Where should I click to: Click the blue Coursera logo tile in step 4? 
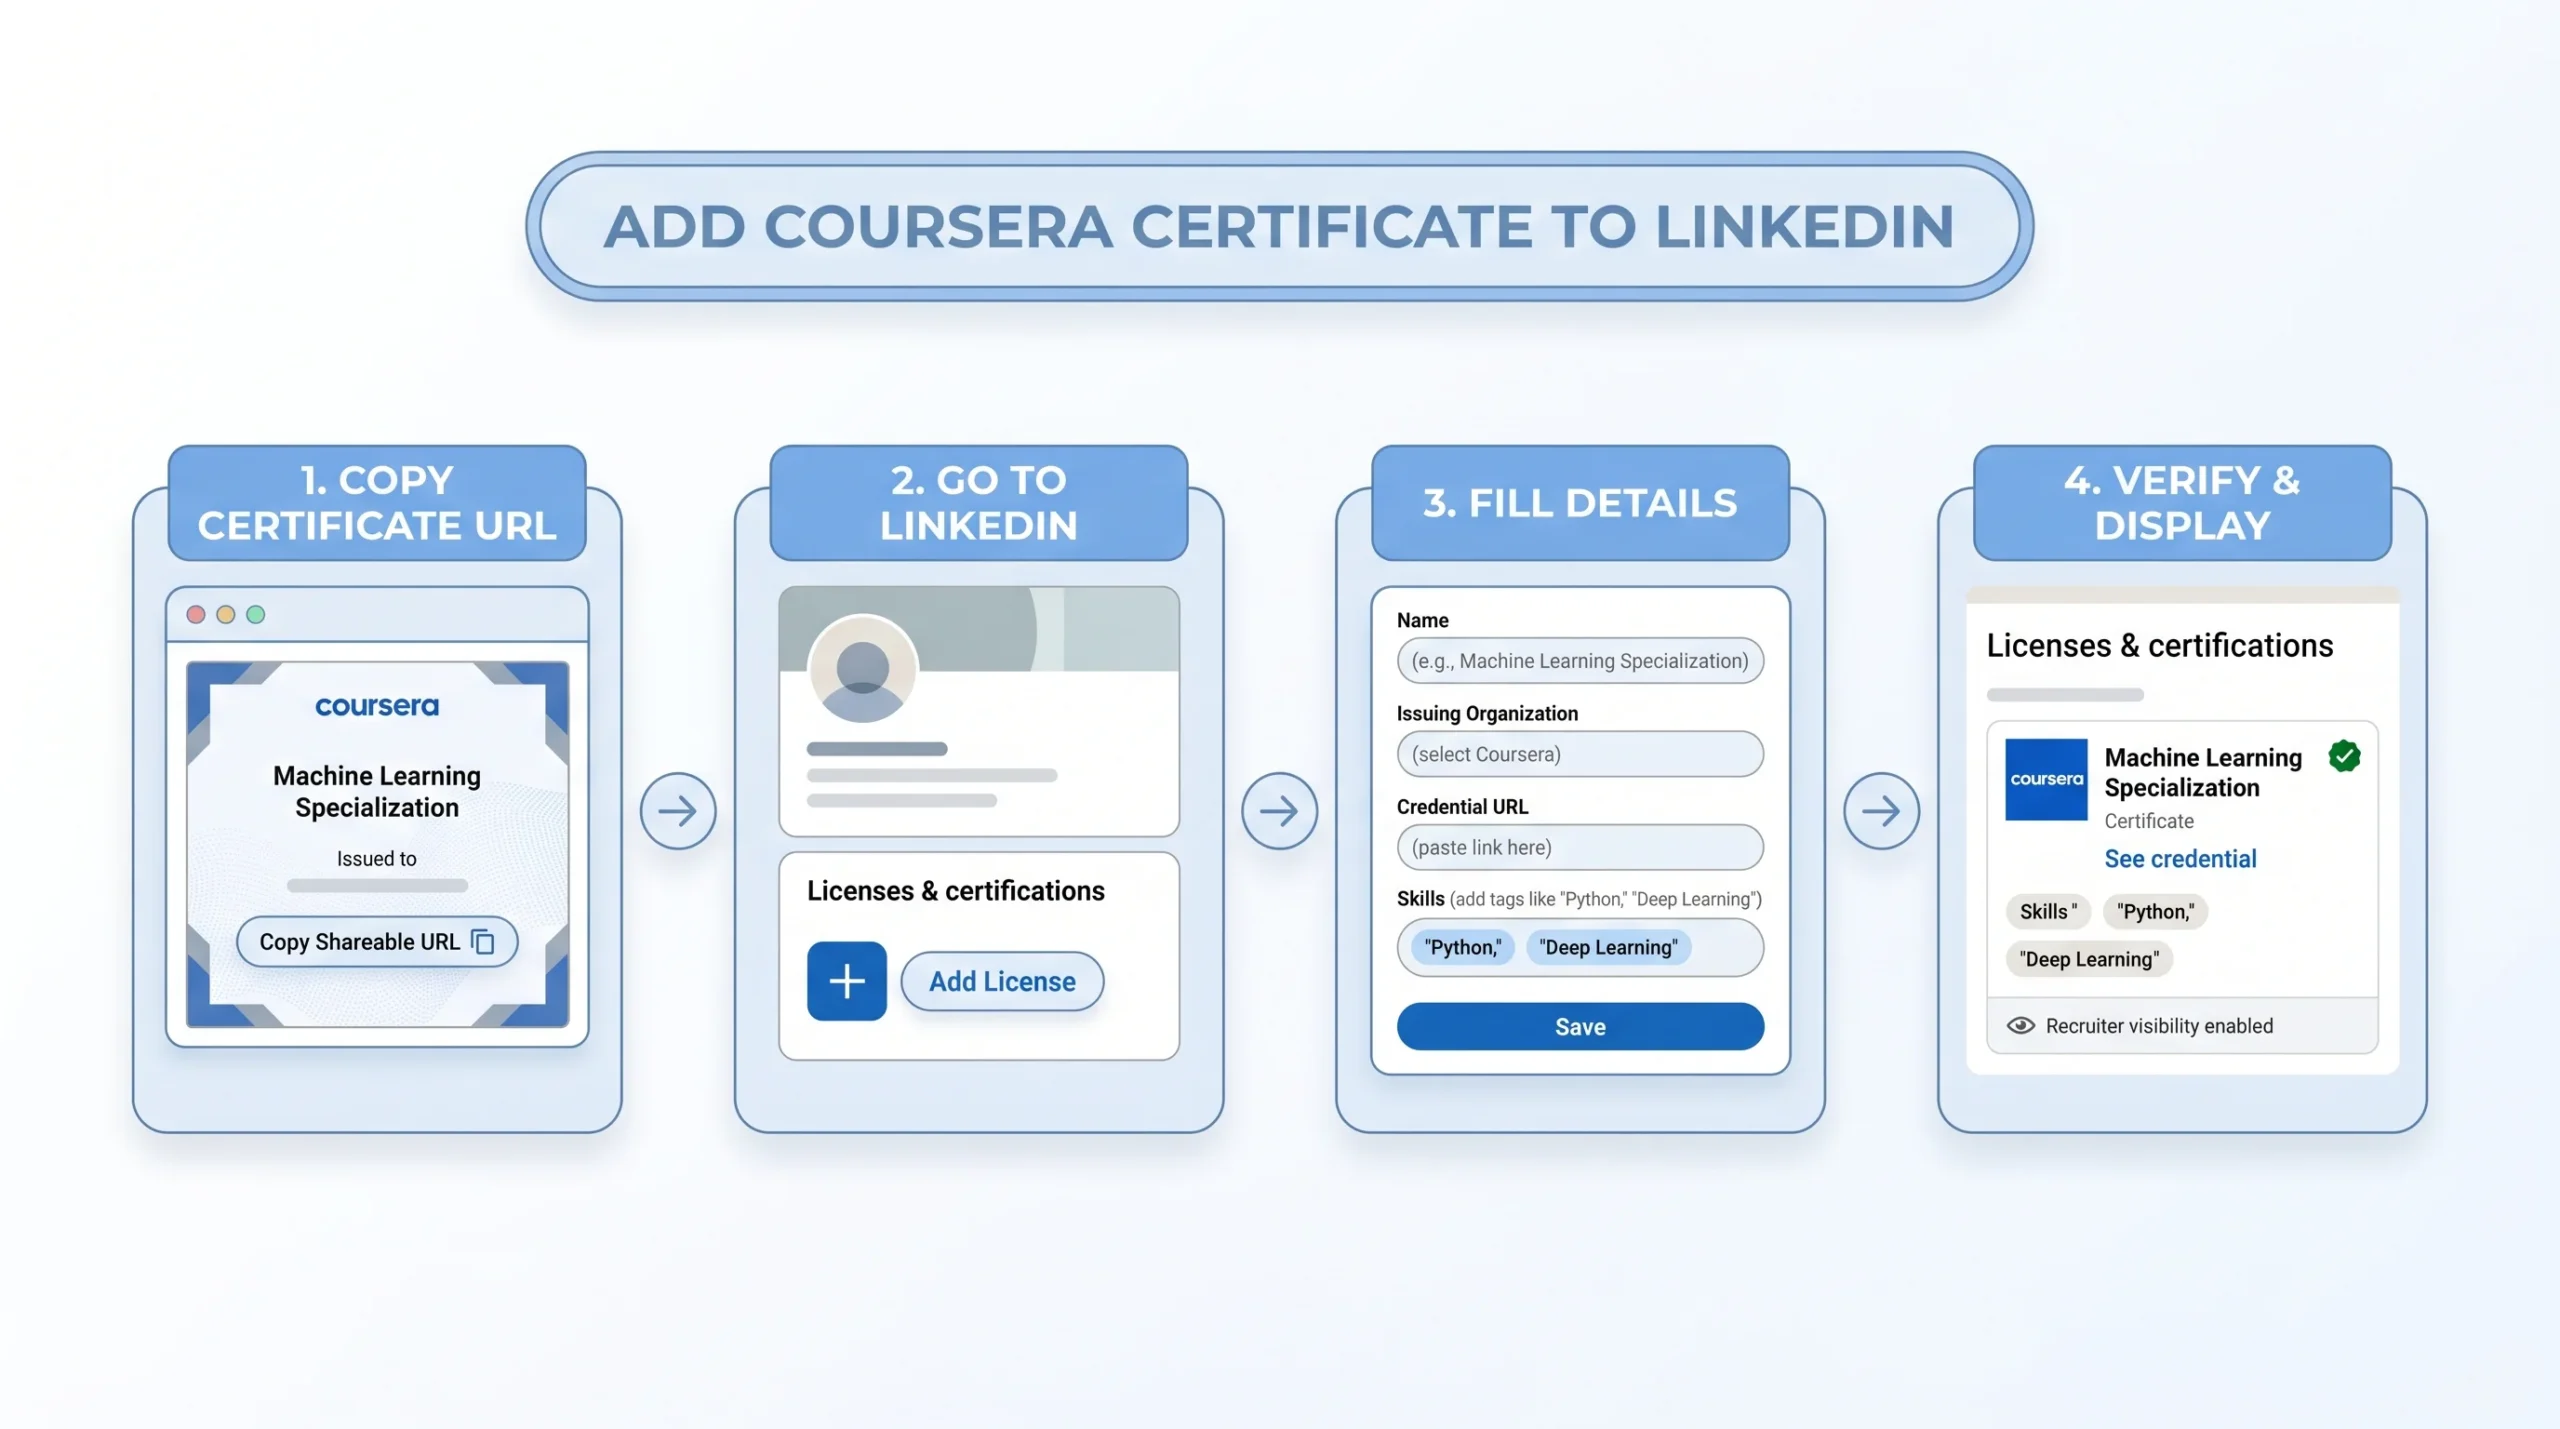(2046, 779)
